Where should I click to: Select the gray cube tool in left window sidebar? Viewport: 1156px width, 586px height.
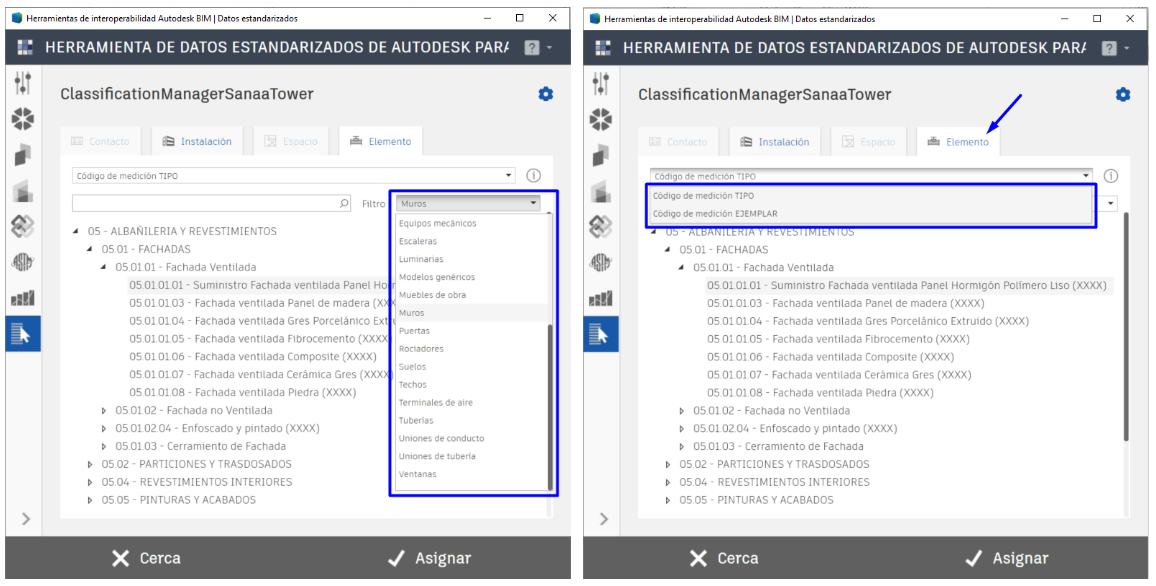click(x=23, y=190)
